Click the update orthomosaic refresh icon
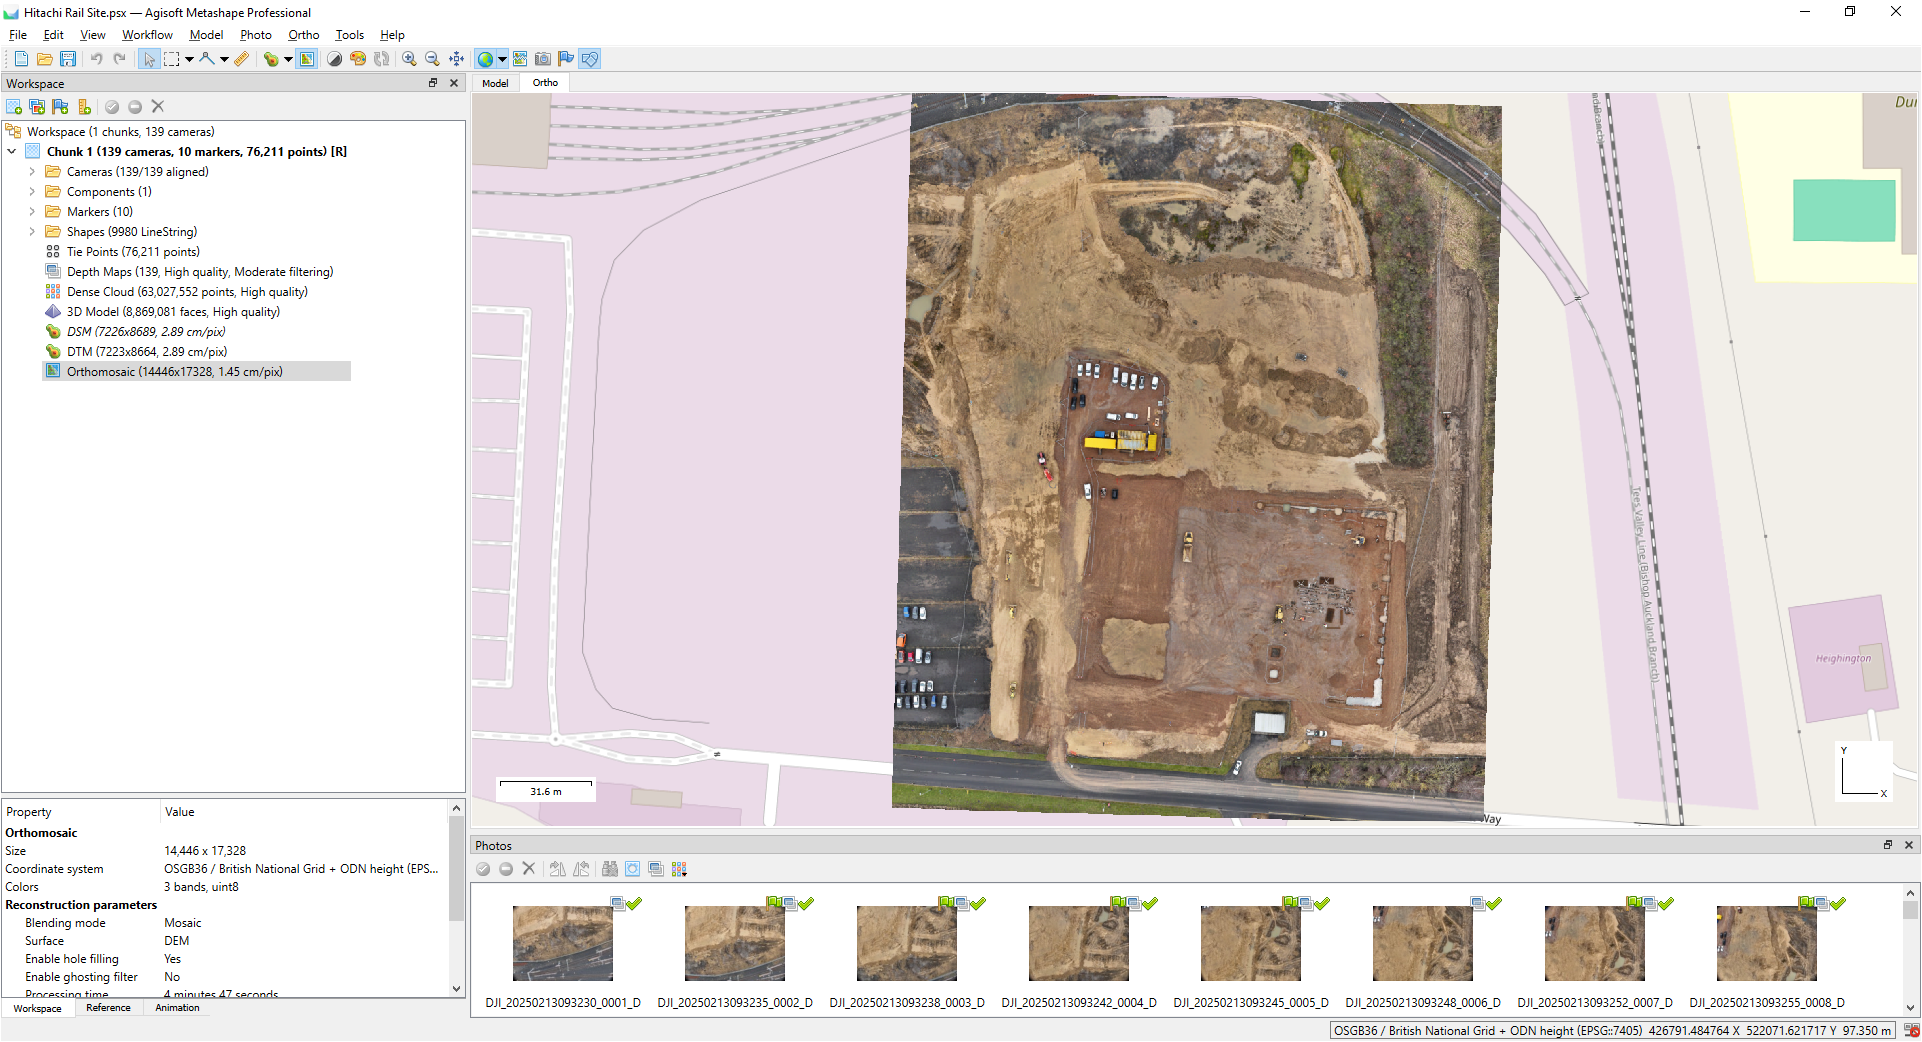Screen dimensions: 1922x1042 (x=381, y=59)
